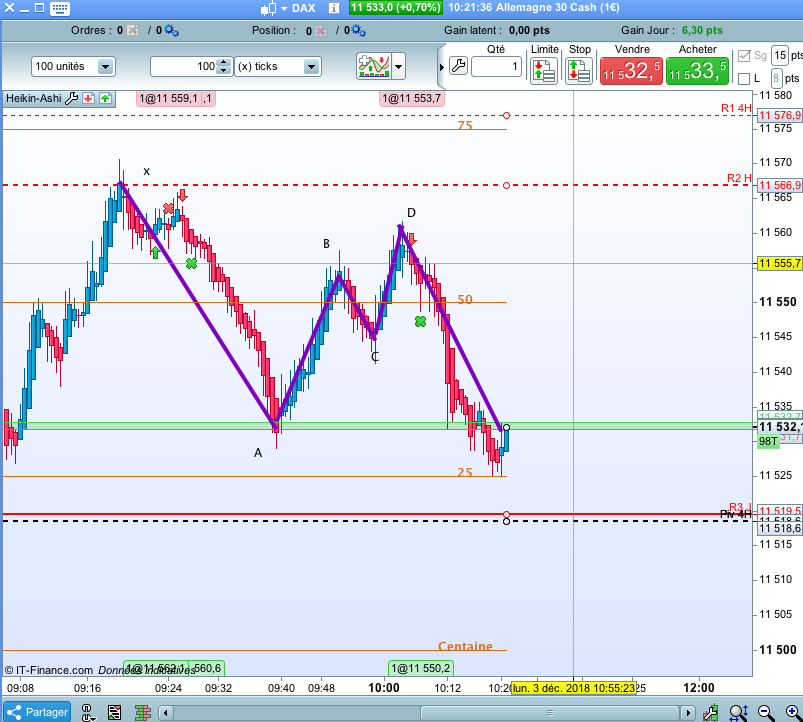Click the Heikin-Ashi label
This screenshot has height=722, width=803.
pos(33,98)
